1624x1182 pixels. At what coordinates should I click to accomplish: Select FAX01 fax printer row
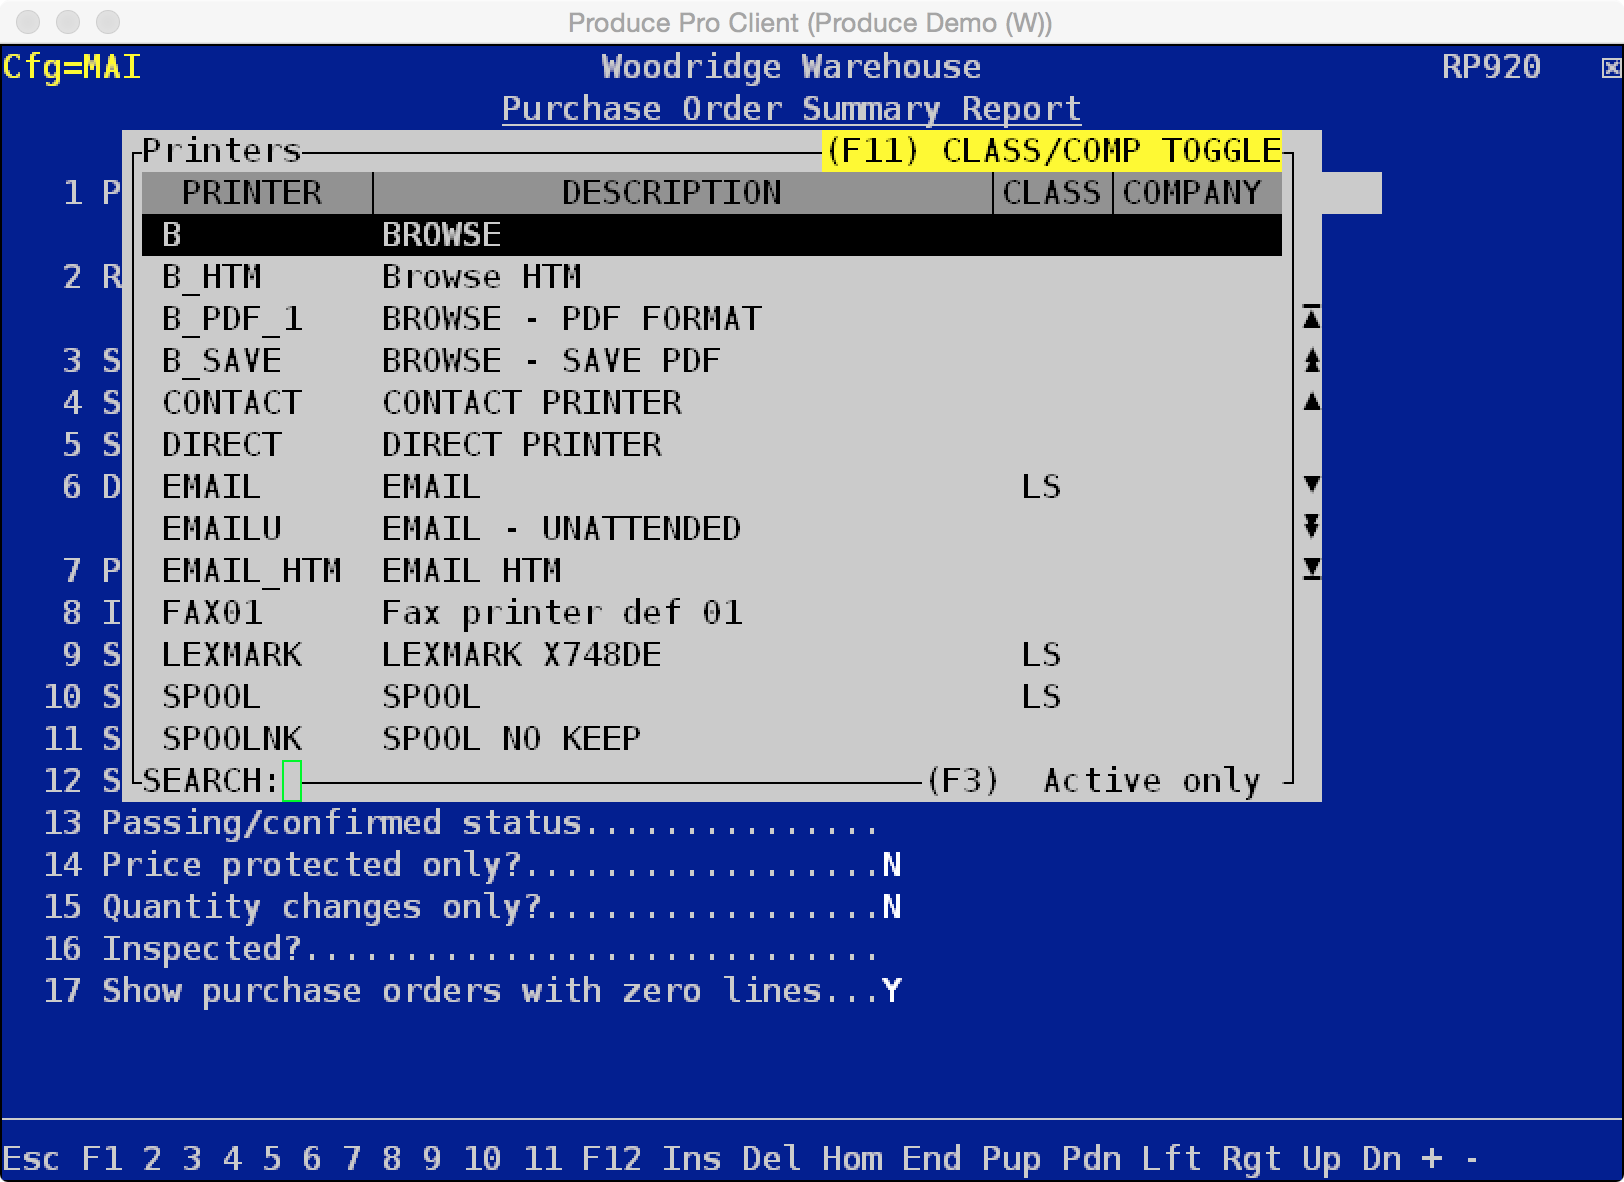(712, 613)
